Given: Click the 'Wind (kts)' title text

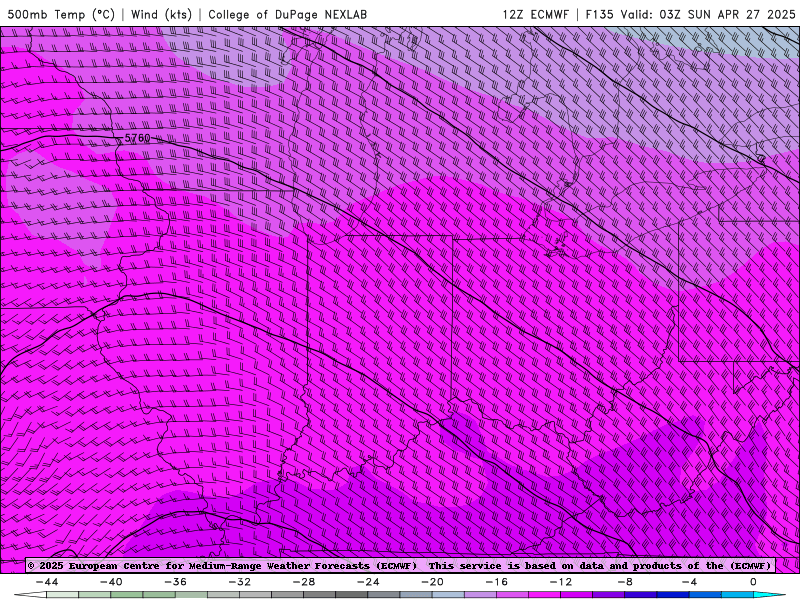Looking at the screenshot, I should pyautogui.click(x=161, y=14).
